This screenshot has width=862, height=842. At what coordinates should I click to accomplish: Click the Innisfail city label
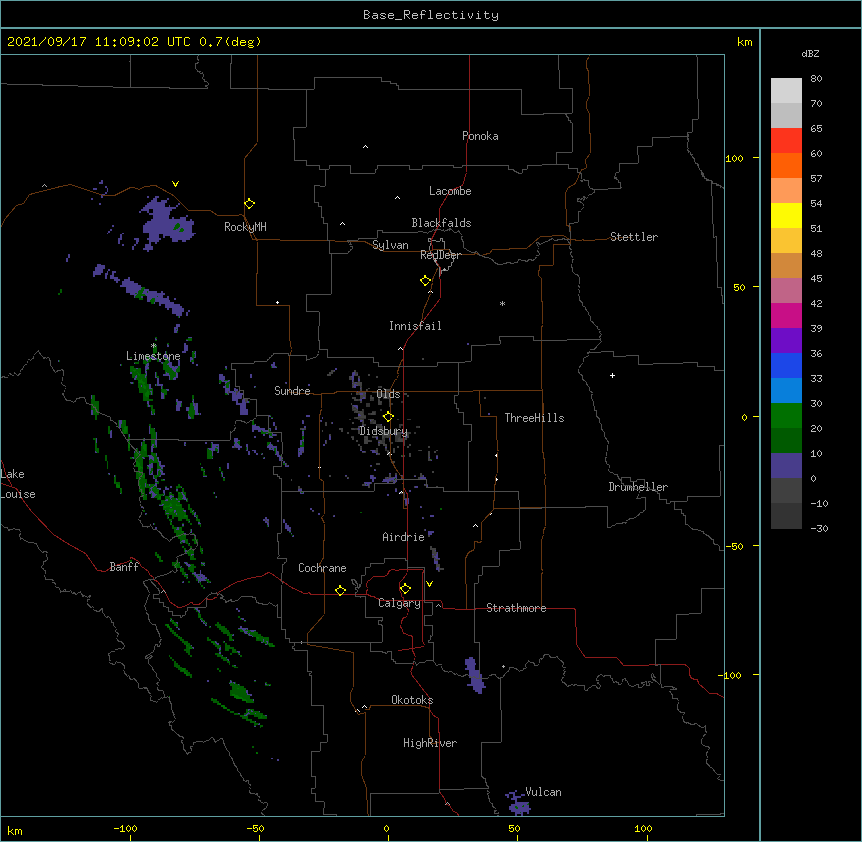point(415,326)
